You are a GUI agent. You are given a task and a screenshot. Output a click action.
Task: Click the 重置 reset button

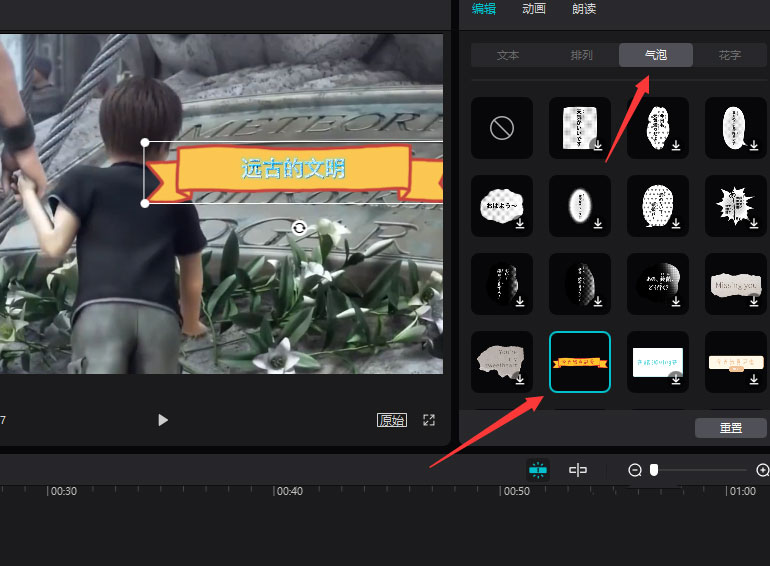click(x=731, y=428)
